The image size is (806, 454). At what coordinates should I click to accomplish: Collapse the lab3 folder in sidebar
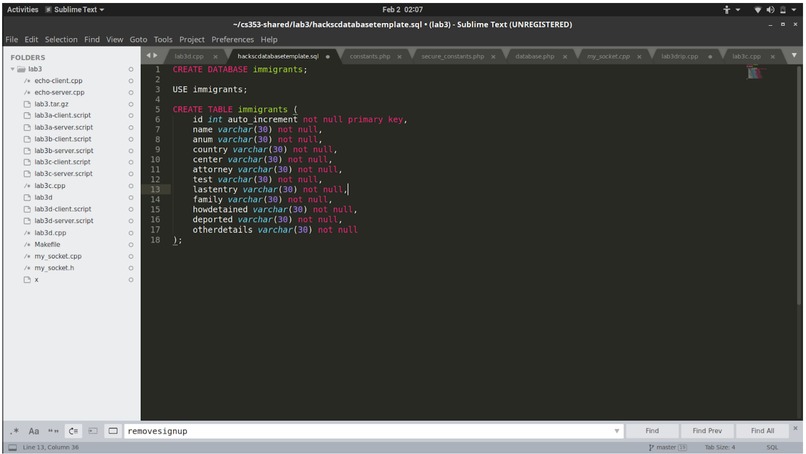[12, 69]
